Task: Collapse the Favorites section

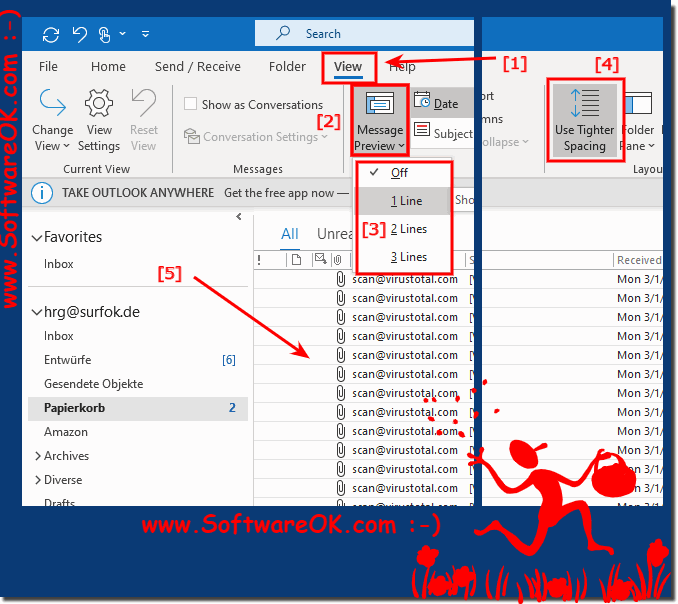Action: tap(37, 237)
